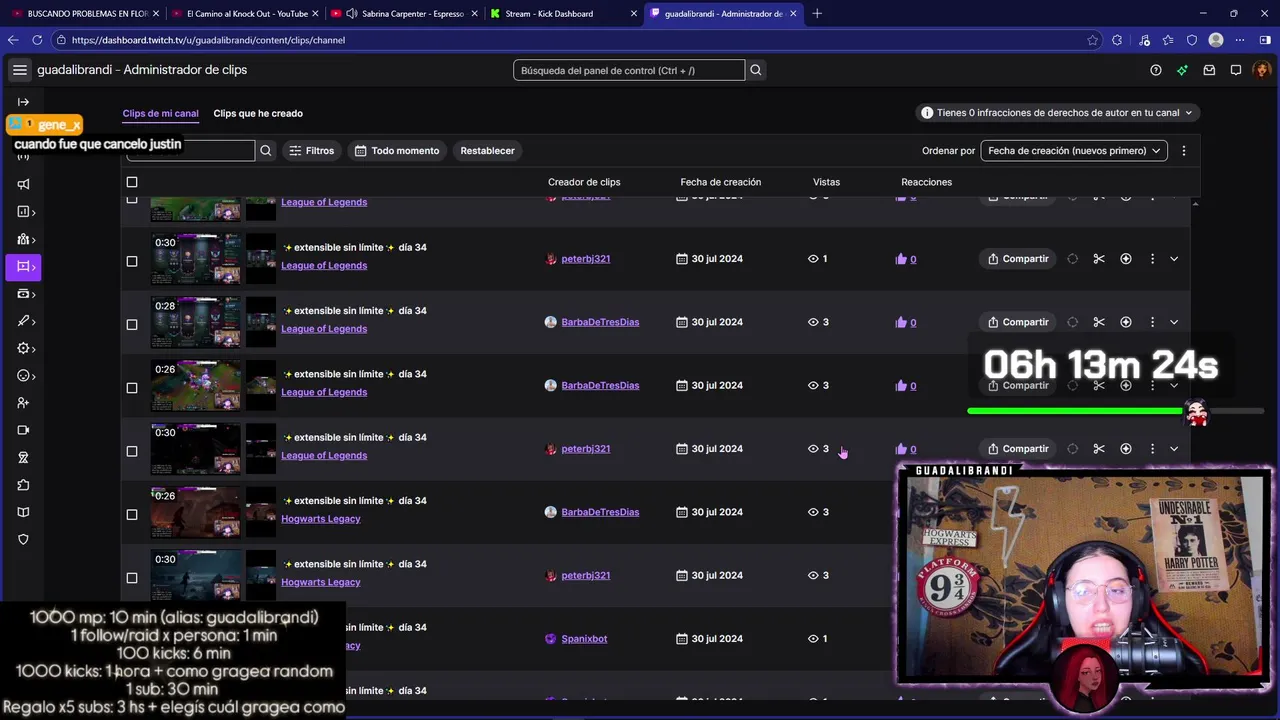Open the book creator camp sidebar icon

23,512
